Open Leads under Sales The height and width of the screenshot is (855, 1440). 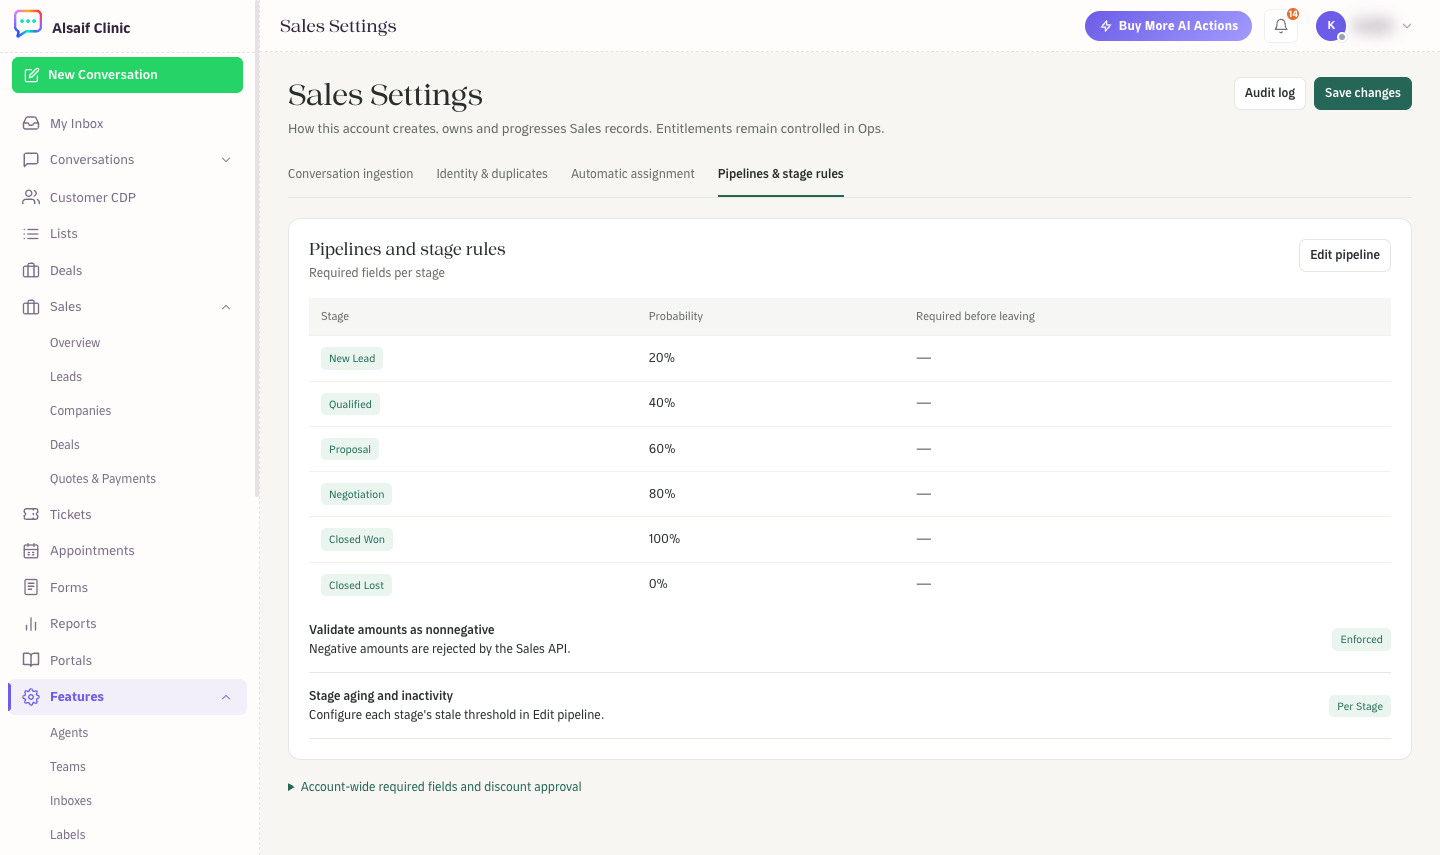coord(66,377)
